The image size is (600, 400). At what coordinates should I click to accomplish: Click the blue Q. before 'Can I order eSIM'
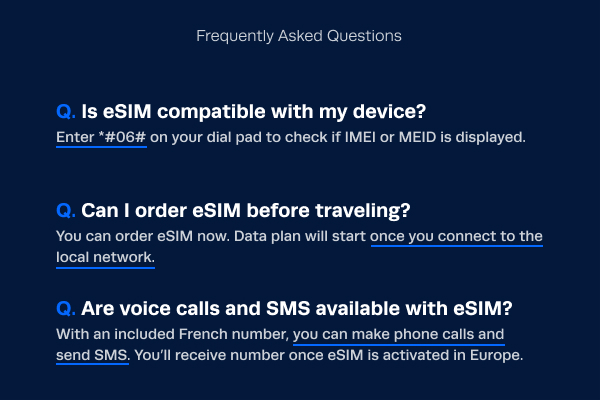[x=66, y=211]
